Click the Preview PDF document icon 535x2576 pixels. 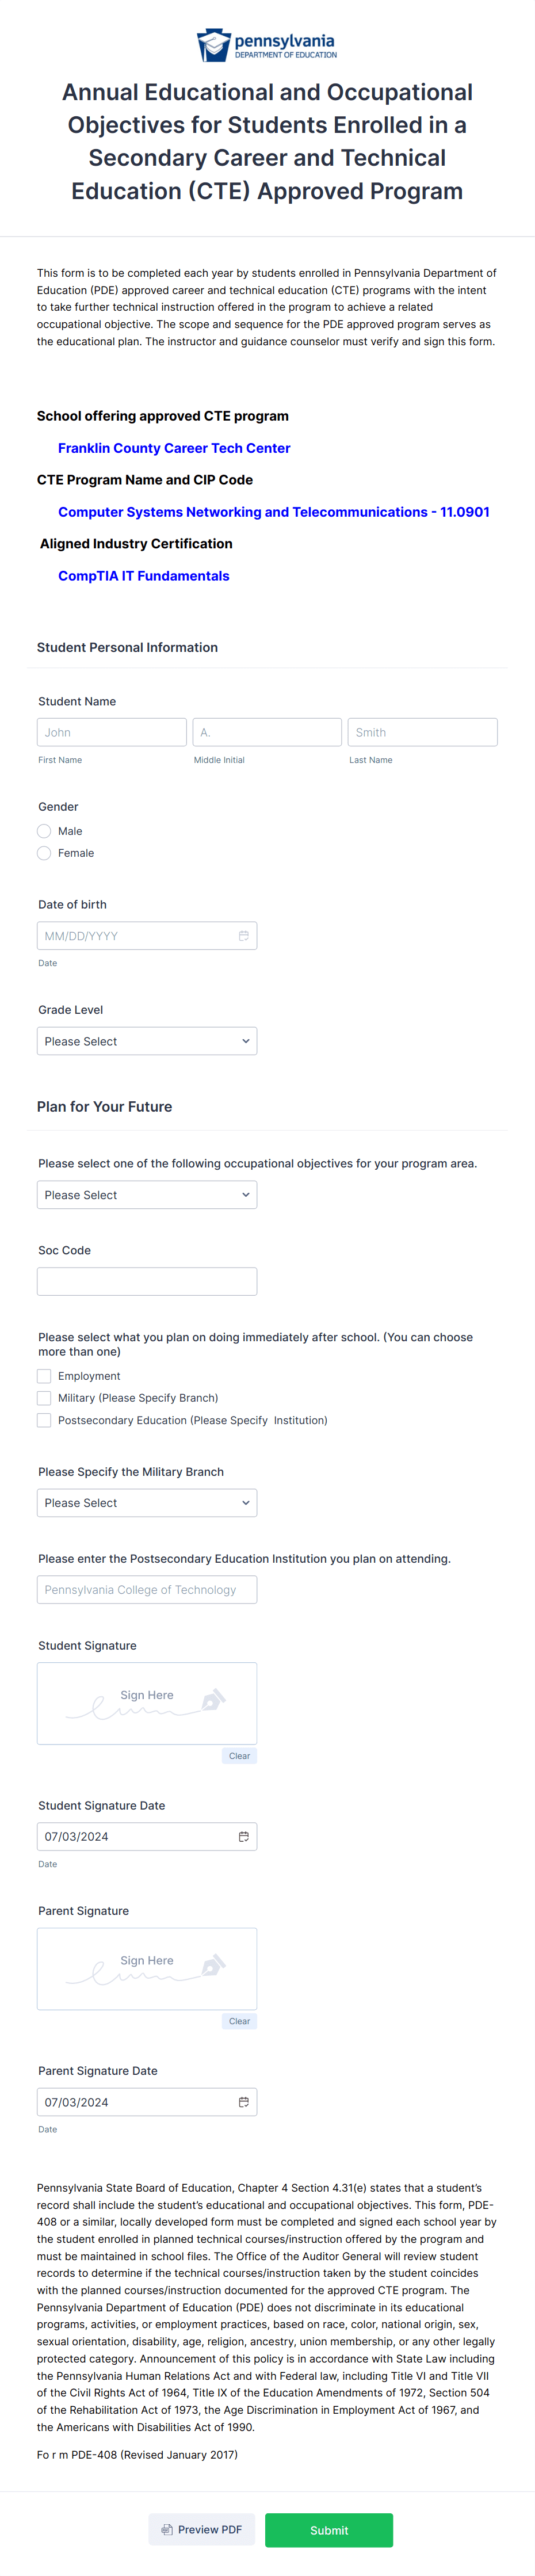pyautogui.click(x=167, y=2529)
